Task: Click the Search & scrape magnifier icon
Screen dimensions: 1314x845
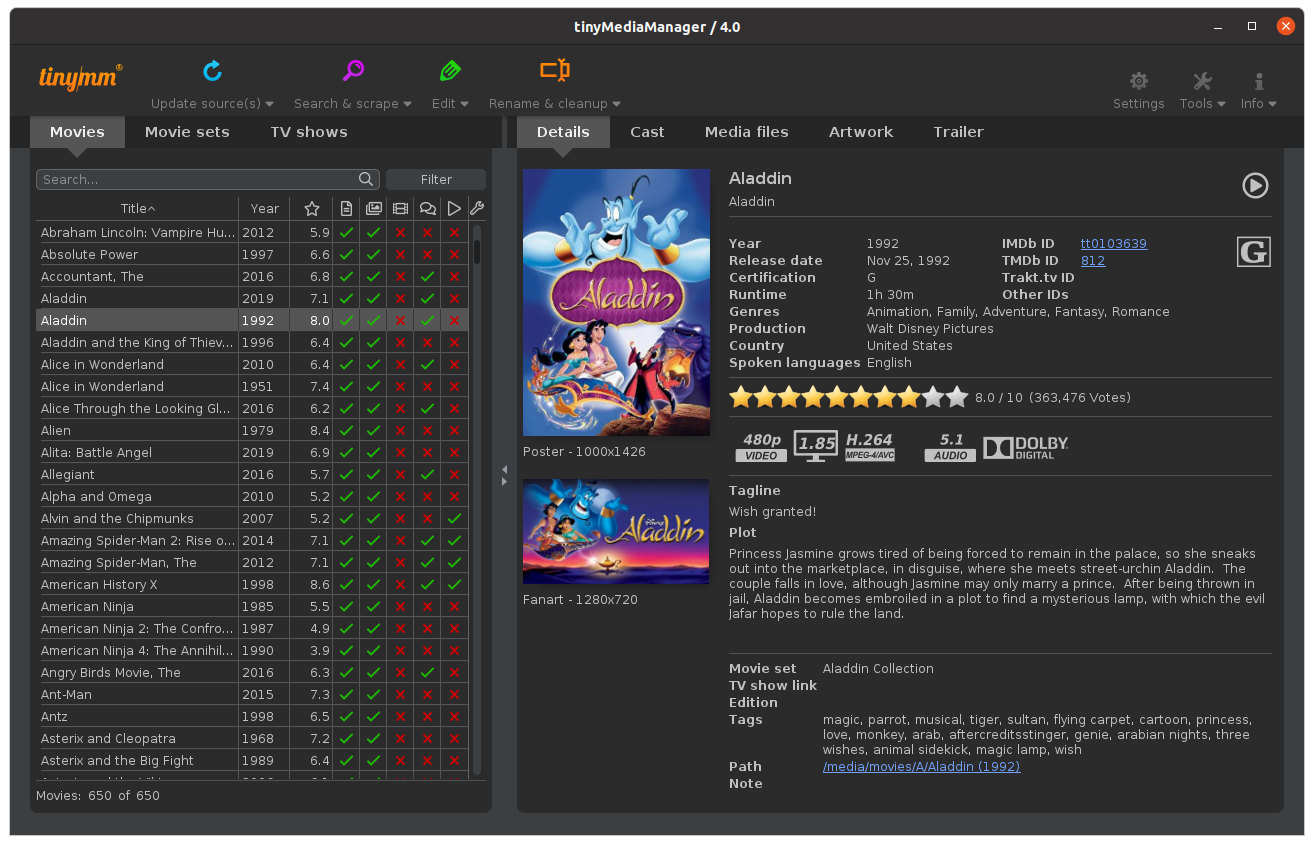Action: click(x=353, y=71)
